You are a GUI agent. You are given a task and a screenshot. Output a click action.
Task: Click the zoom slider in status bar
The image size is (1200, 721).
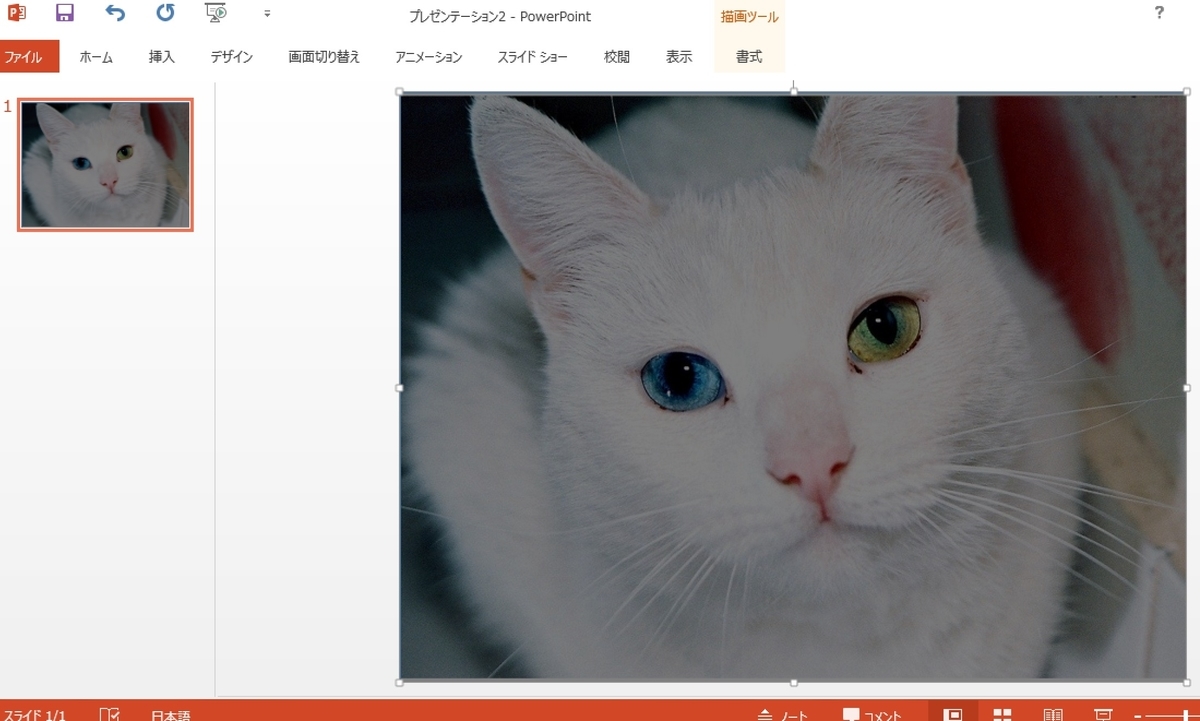pyautogui.click(x=1174, y=716)
